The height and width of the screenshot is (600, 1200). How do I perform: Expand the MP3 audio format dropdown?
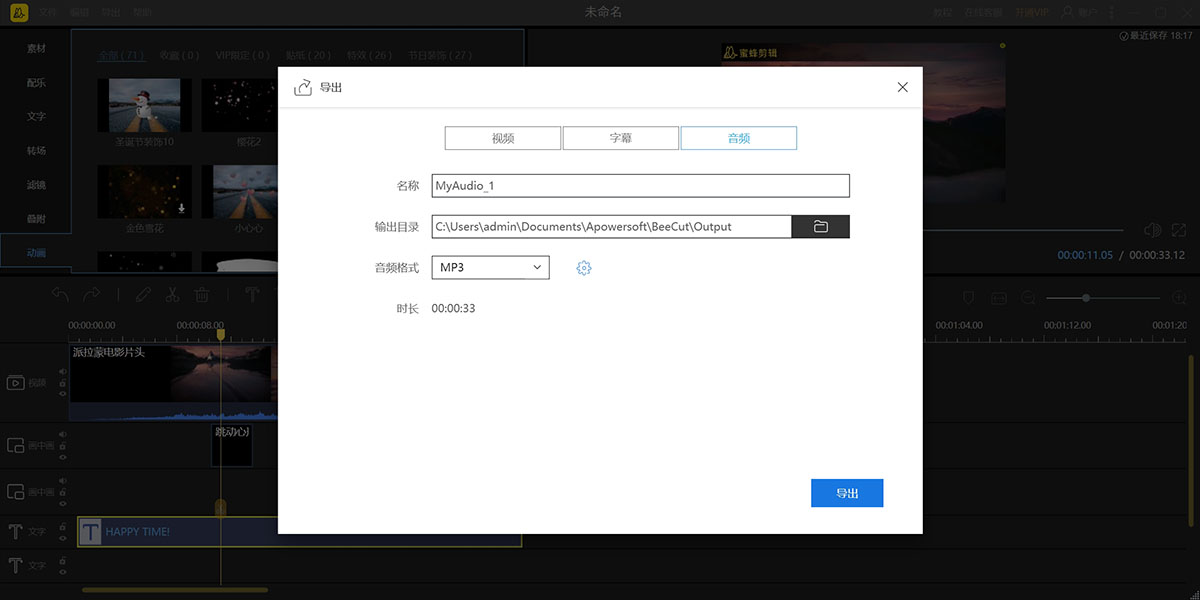490,268
